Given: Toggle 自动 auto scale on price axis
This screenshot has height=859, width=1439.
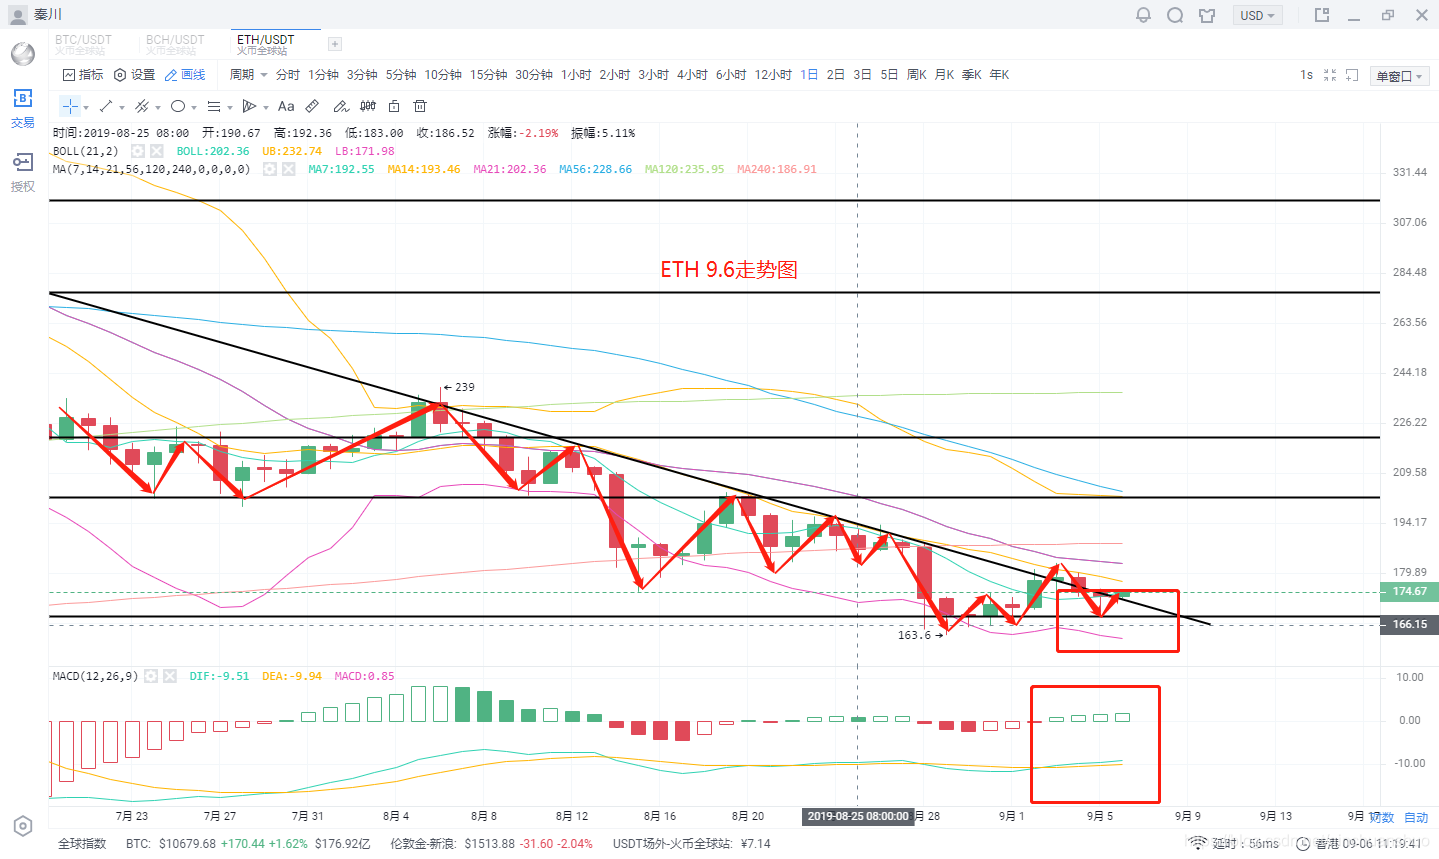Looking at the screenshot, I should click(1416, 817).
